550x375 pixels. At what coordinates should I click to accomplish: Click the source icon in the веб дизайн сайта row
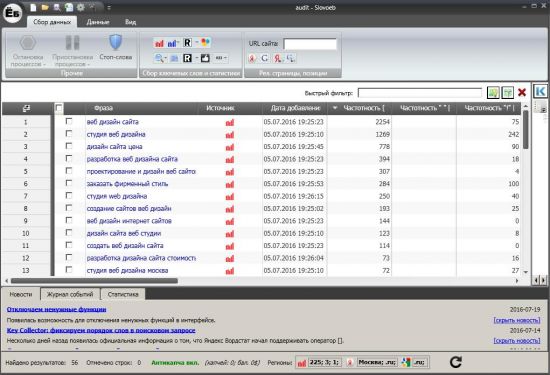coord(230,122)
